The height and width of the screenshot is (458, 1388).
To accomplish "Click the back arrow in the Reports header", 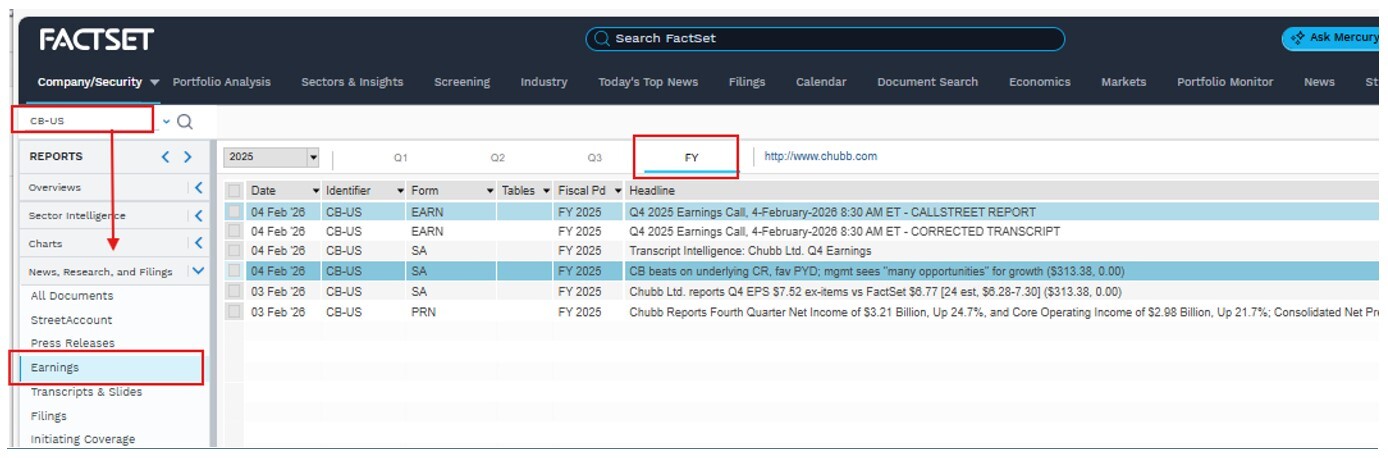I will coord(167,157).
